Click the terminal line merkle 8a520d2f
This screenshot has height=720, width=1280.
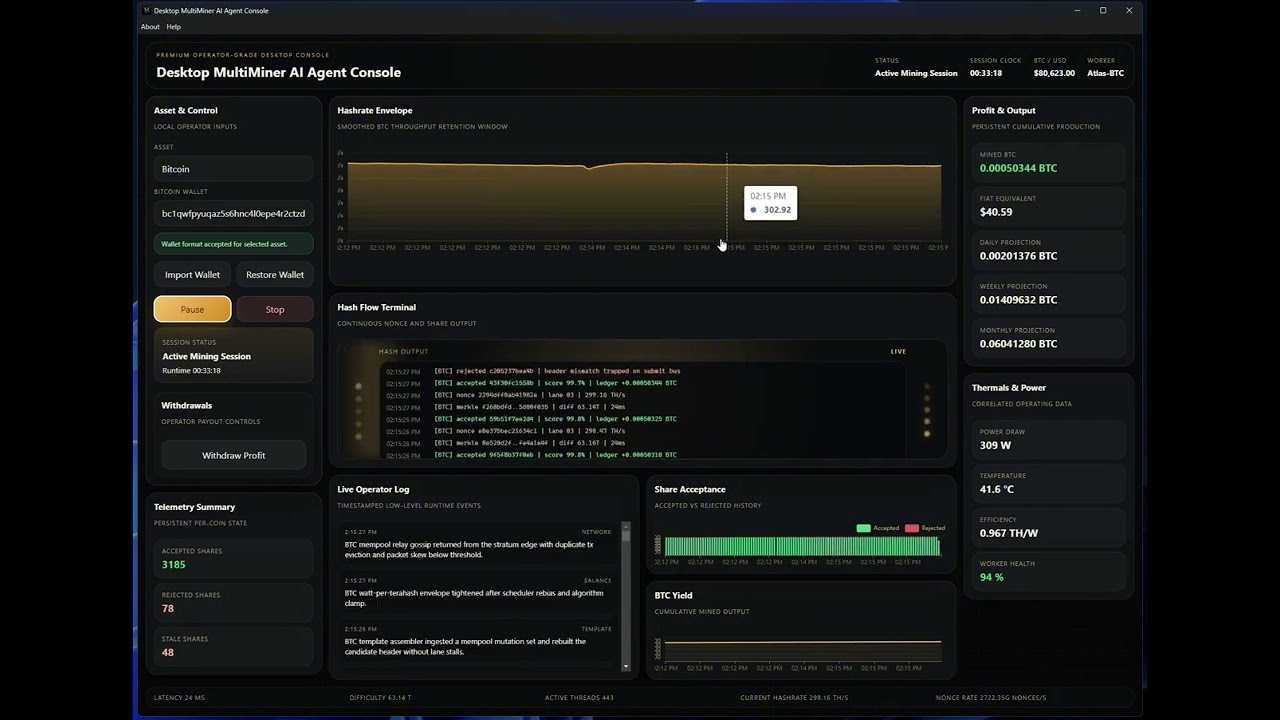[x=529, y=443]
